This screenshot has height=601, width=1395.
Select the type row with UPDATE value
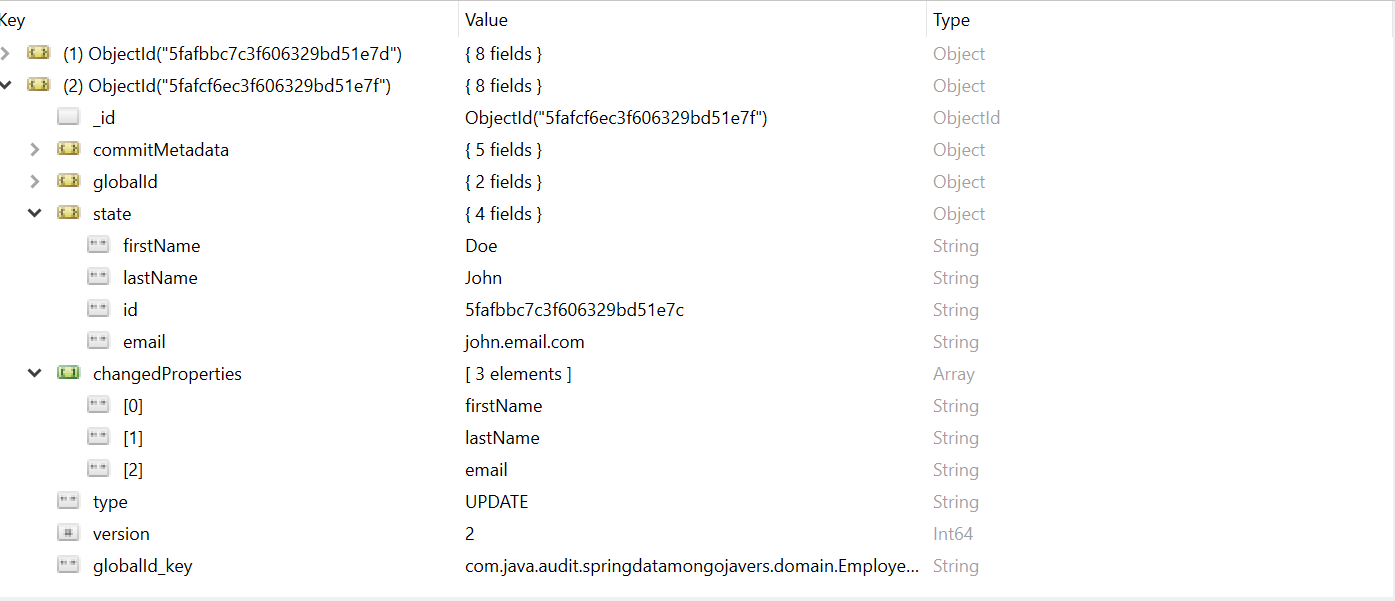pyautogui.click(x=110, y=502)
